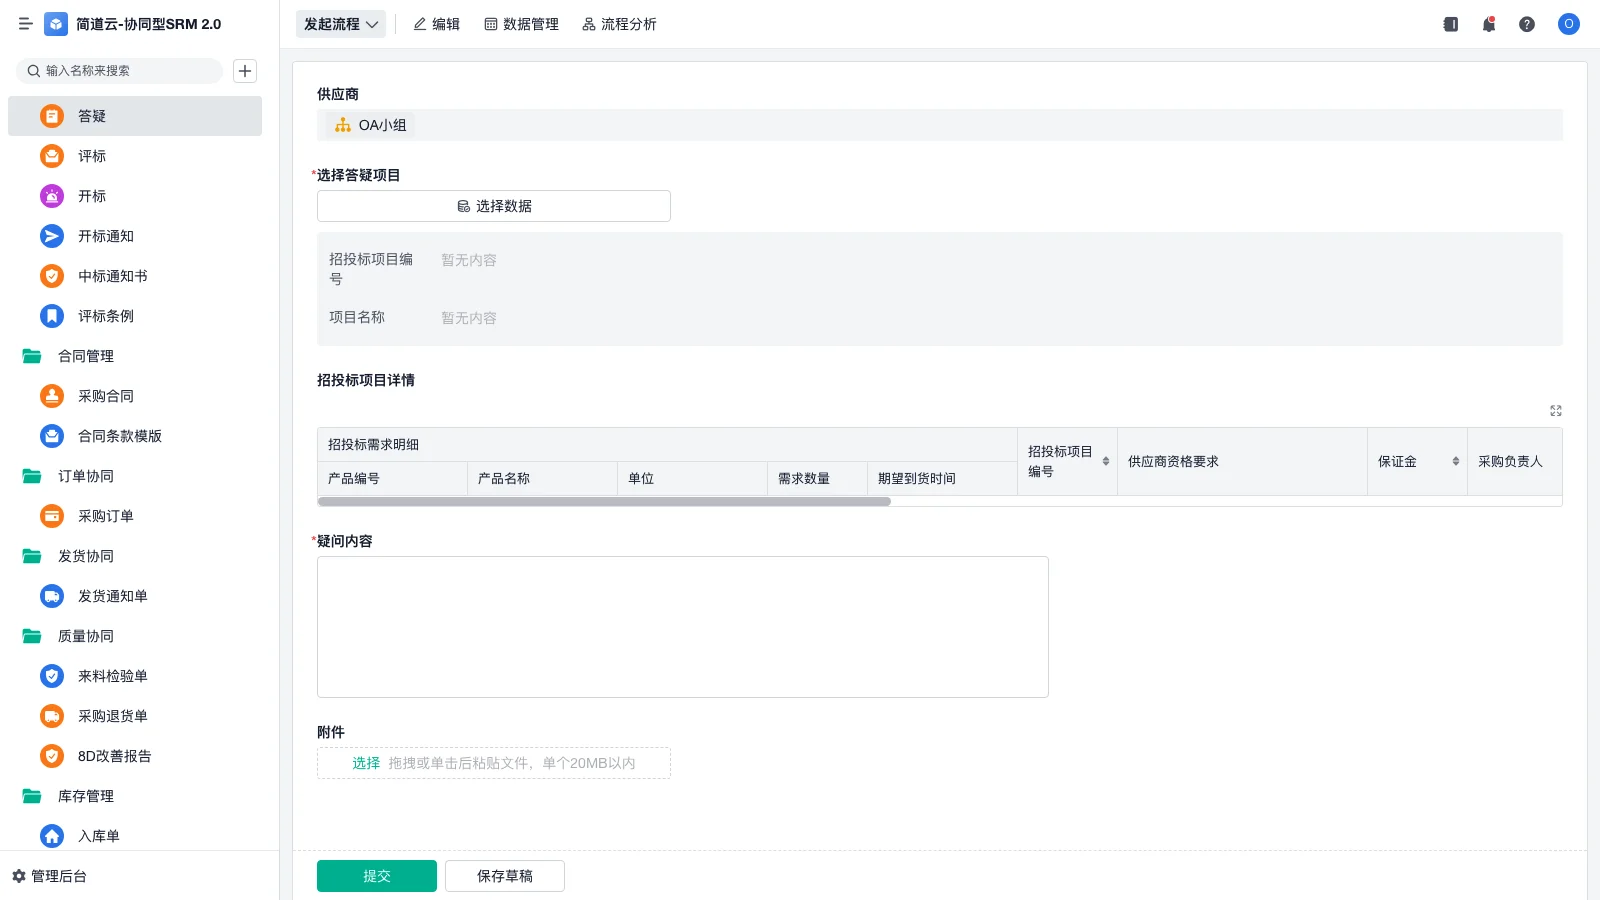Viewport: 1600px width, 900px height.
Task: Click the 发货通知单 truck icon
Action: 52,596
